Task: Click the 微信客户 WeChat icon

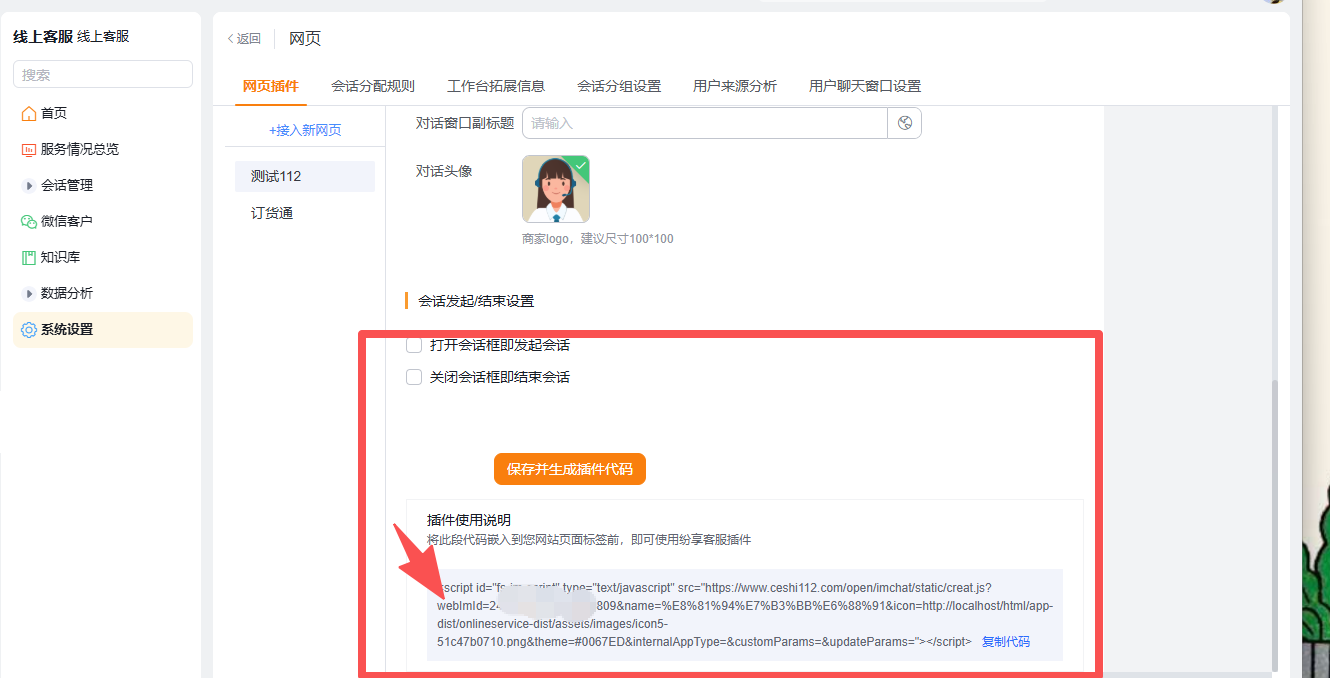Action: coord(29,221)
